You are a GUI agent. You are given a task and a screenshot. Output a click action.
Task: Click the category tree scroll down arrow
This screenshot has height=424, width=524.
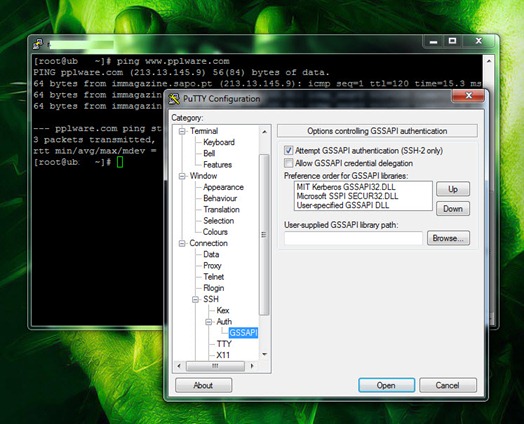pyautogui.click(x=264, y=354)
